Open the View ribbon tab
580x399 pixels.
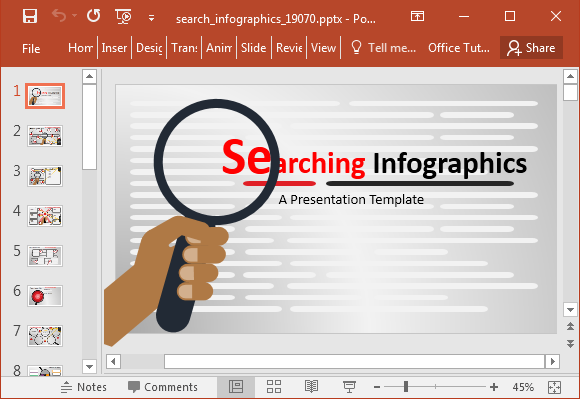(323, 48)
